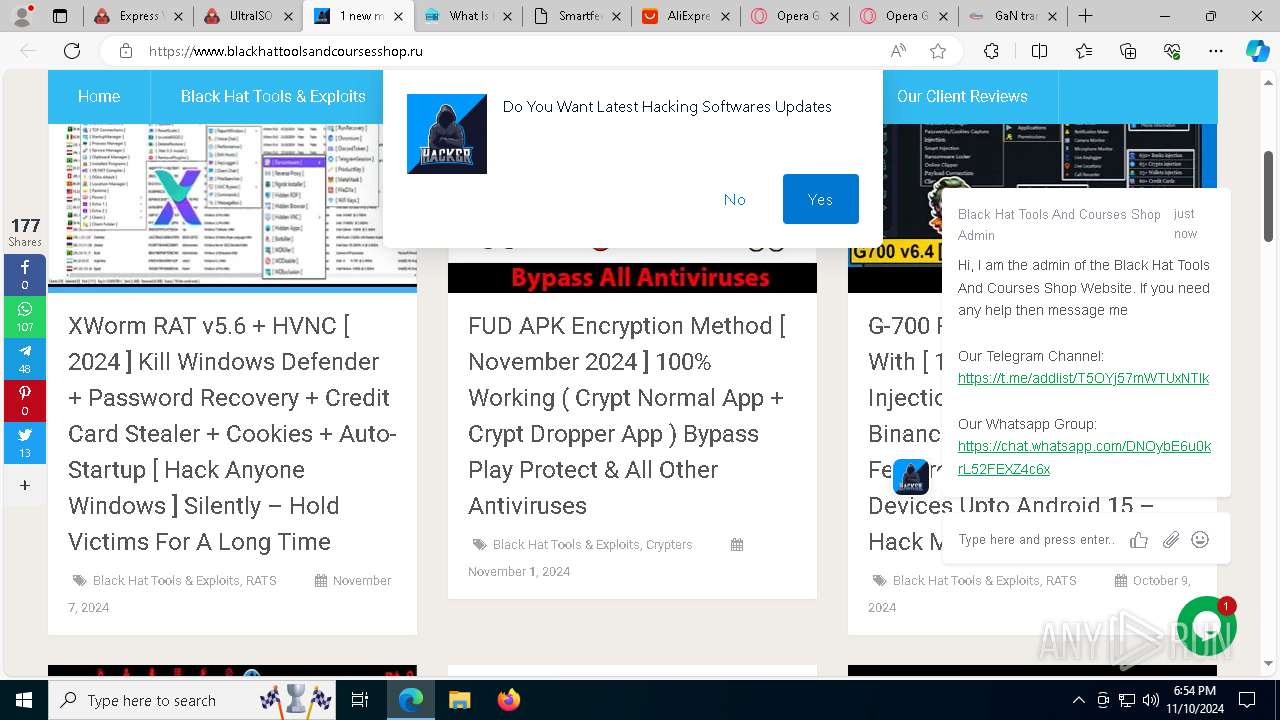
Task: Switch to the Smartfe tab
Action: 578,16
